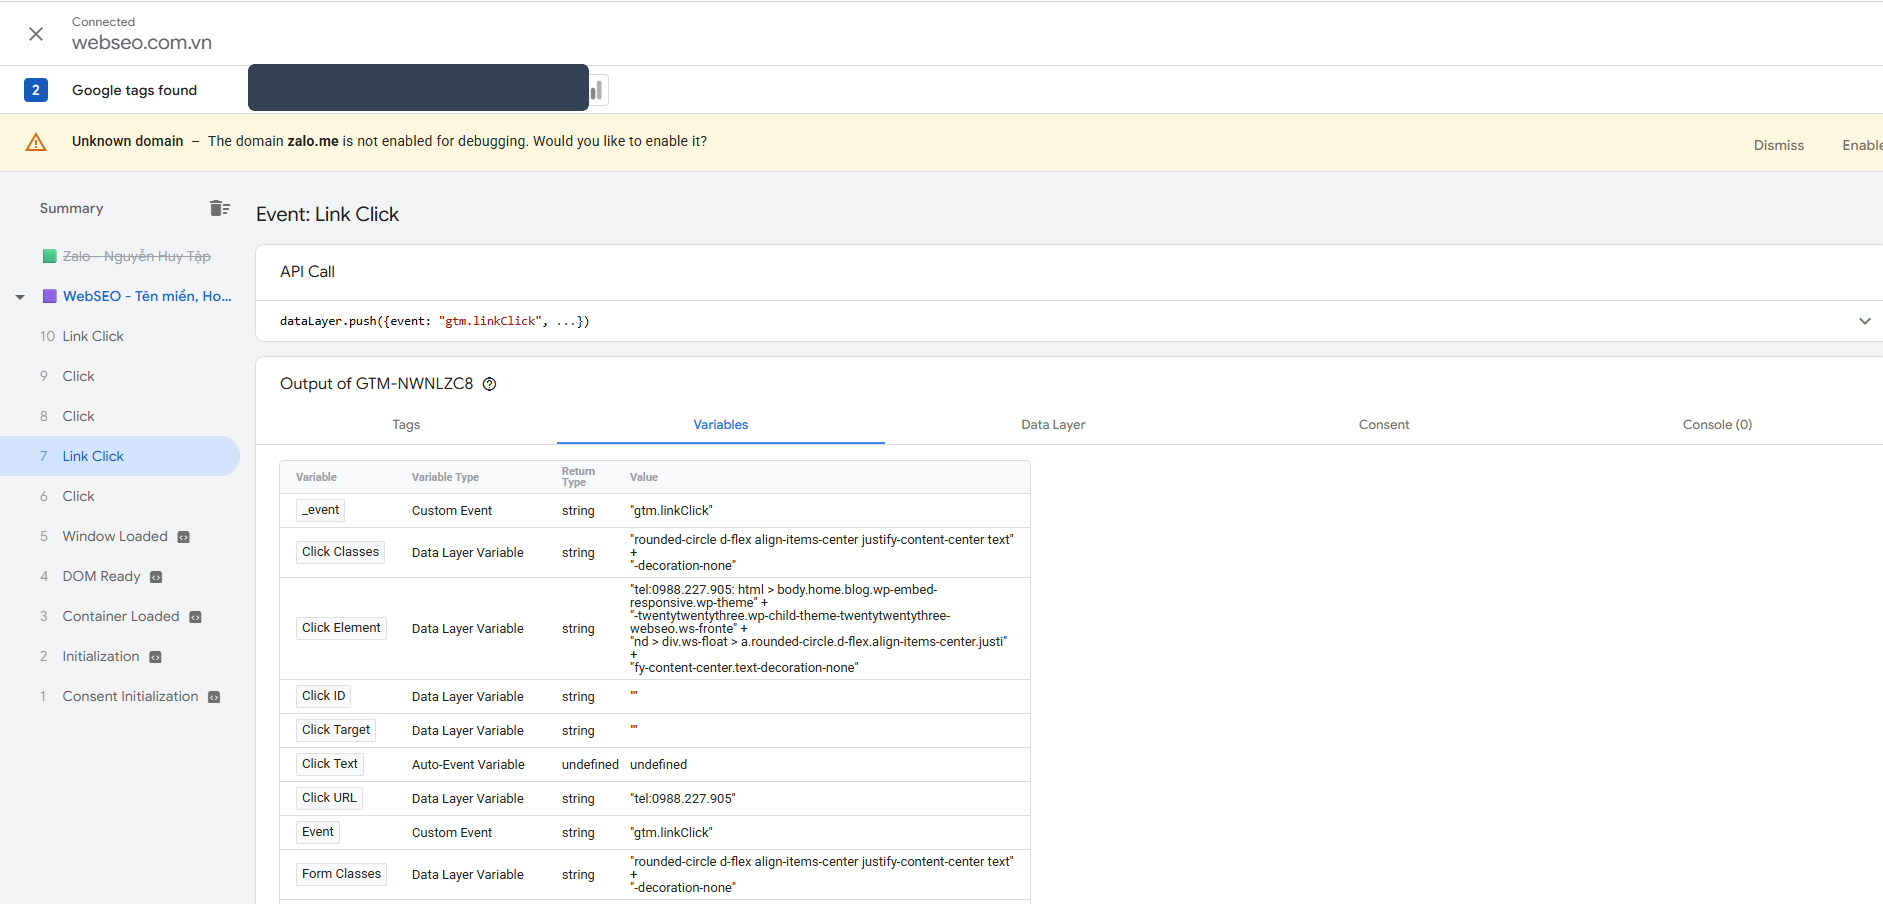Click the Variable Type column header

[445, 477]
